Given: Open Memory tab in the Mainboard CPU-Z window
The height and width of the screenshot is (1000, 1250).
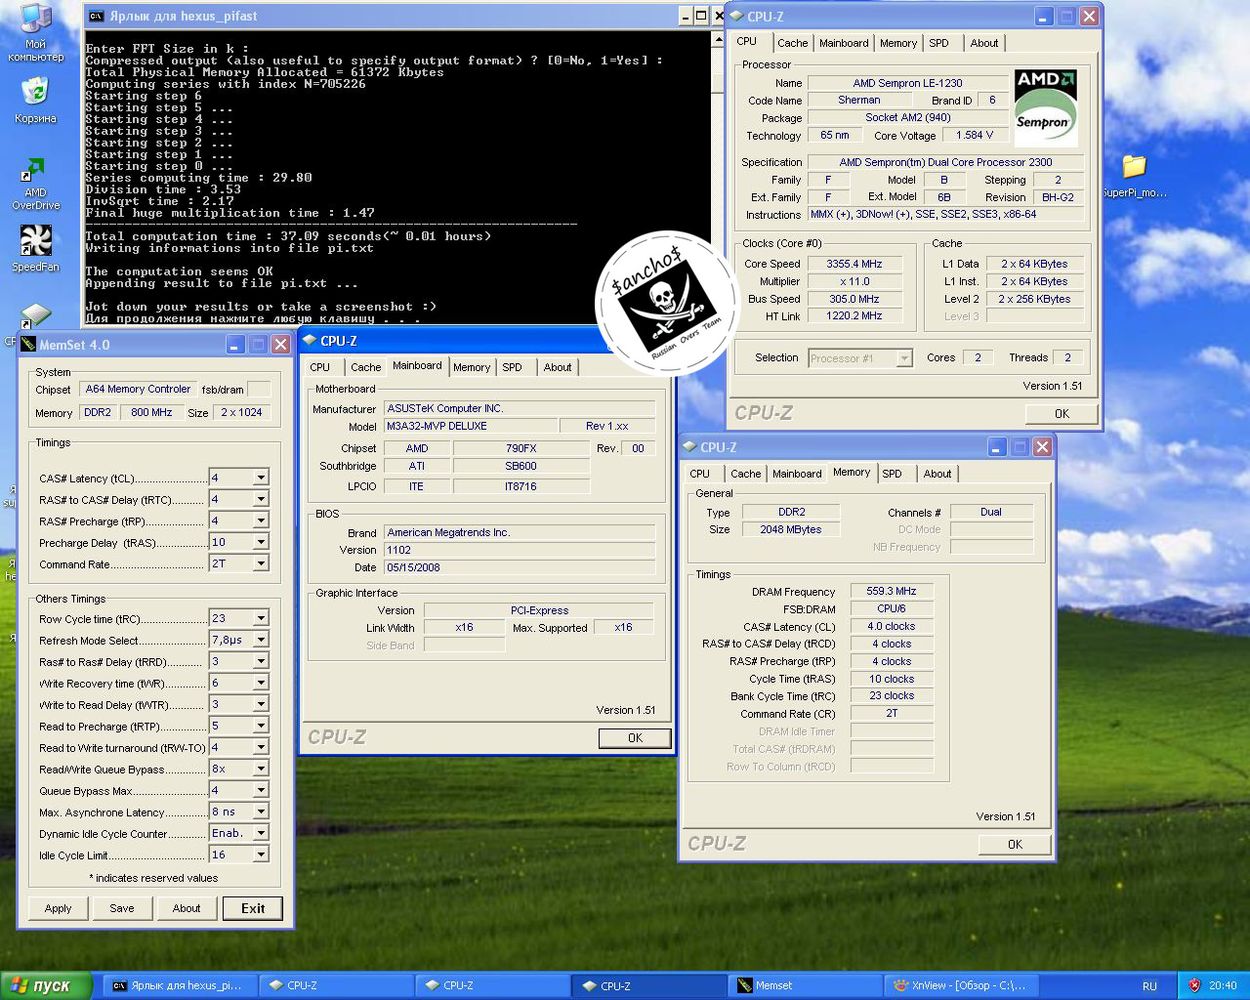Looking at the screenshot, I should click(x=472, y=367).
